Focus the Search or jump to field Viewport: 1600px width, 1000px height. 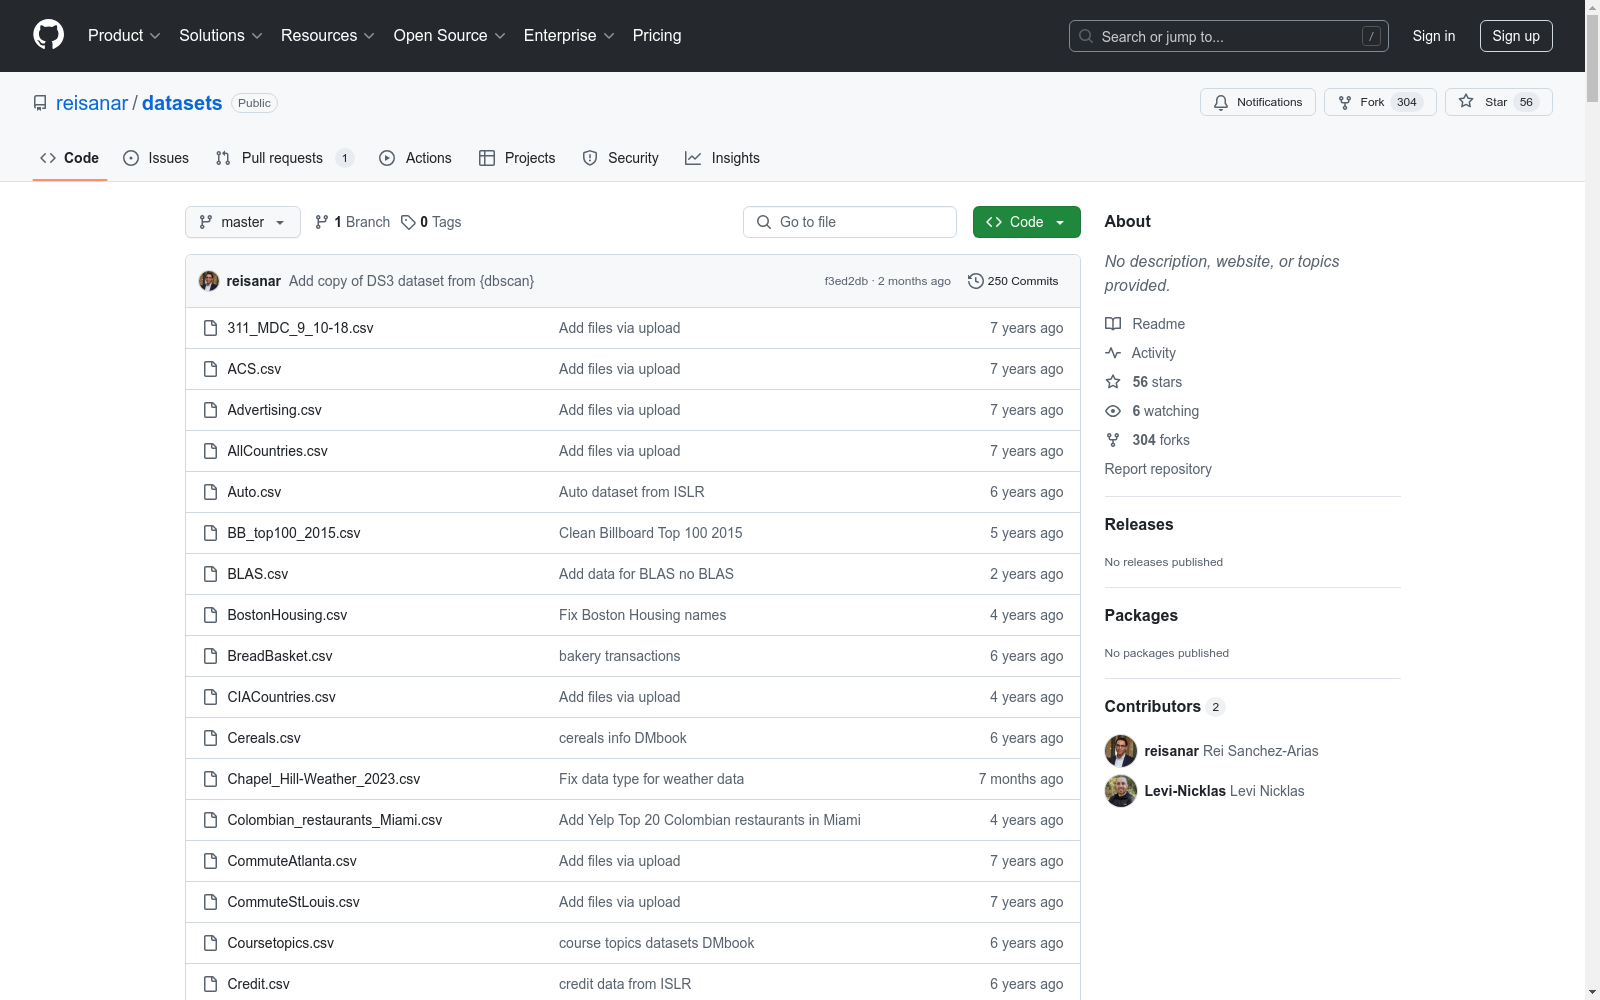1229,36
